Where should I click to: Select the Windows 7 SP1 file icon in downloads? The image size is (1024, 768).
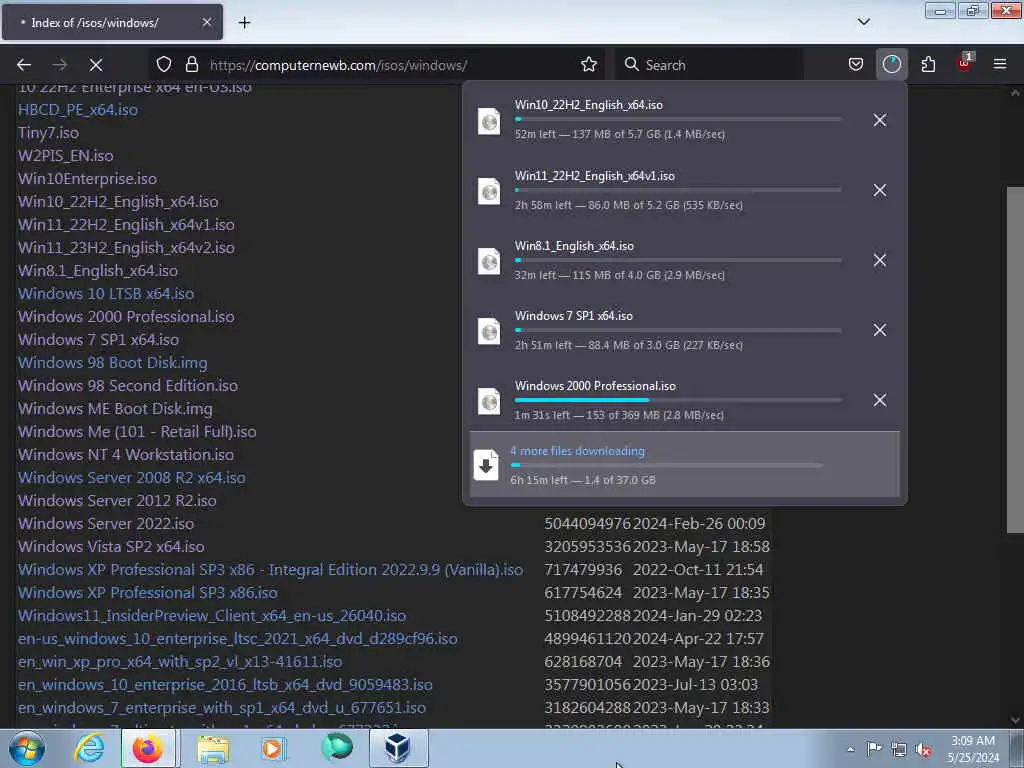pos(489,330)
